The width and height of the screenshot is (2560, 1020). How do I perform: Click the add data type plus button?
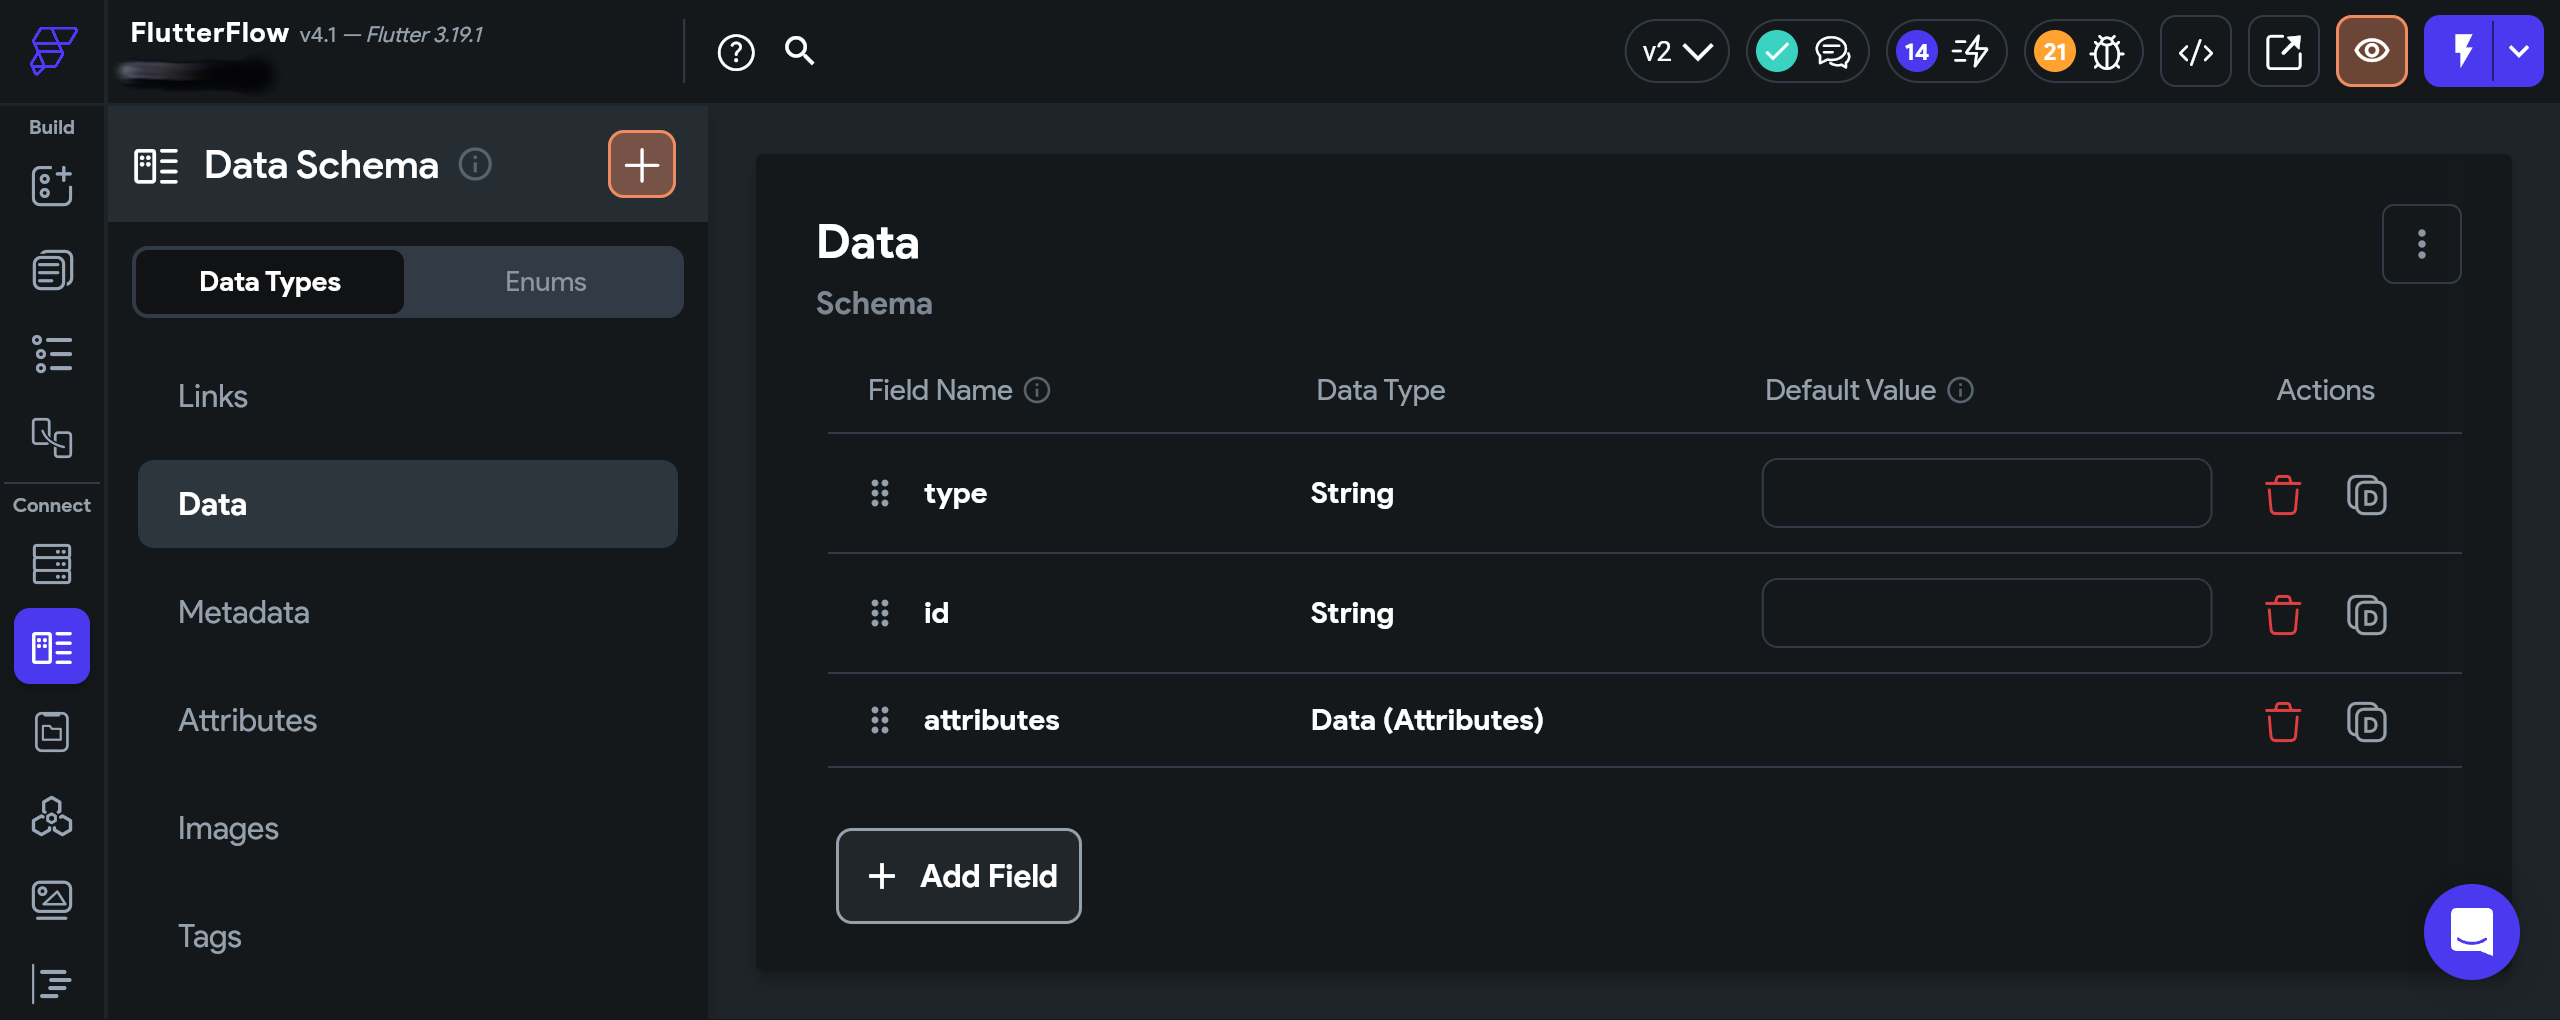(641, 164)
